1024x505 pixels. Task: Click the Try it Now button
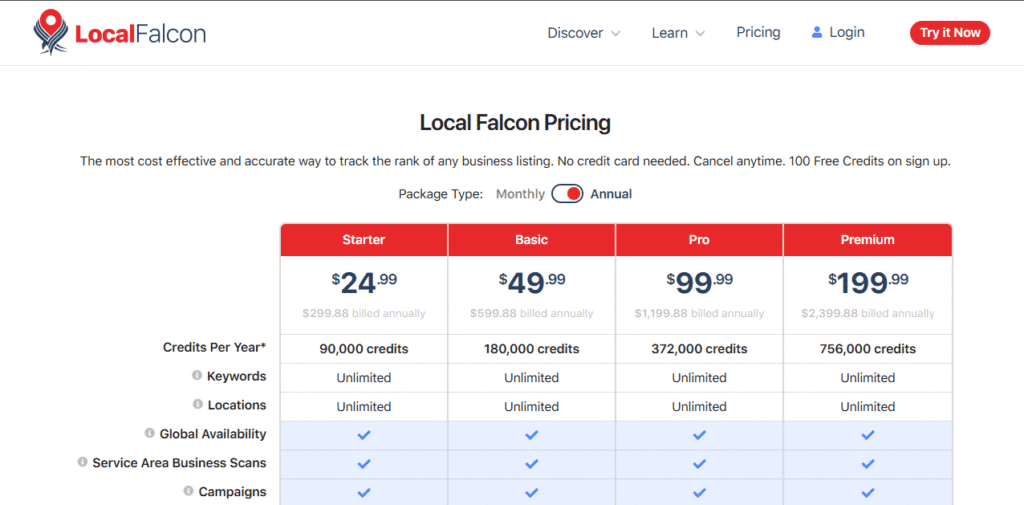(x=950, y=33)
